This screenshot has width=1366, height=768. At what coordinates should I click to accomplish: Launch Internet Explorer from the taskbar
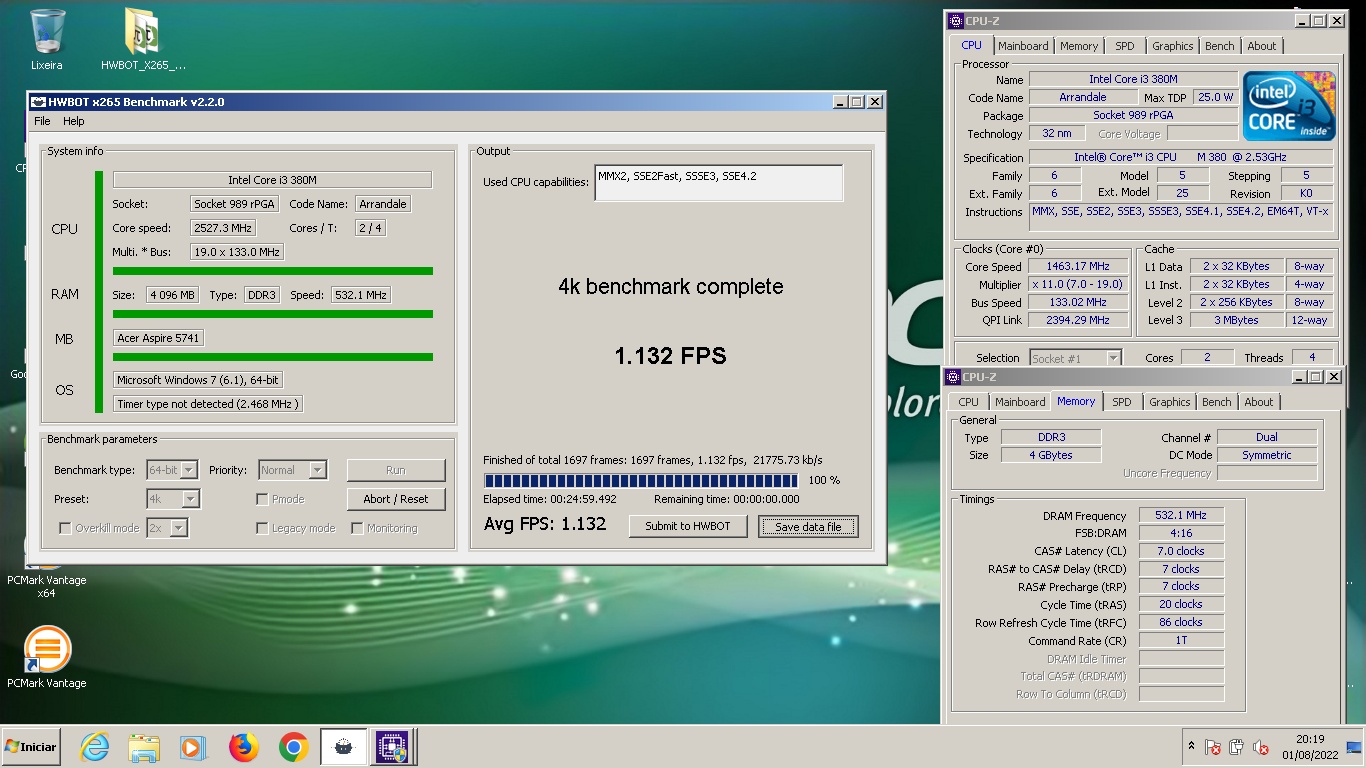95,747
